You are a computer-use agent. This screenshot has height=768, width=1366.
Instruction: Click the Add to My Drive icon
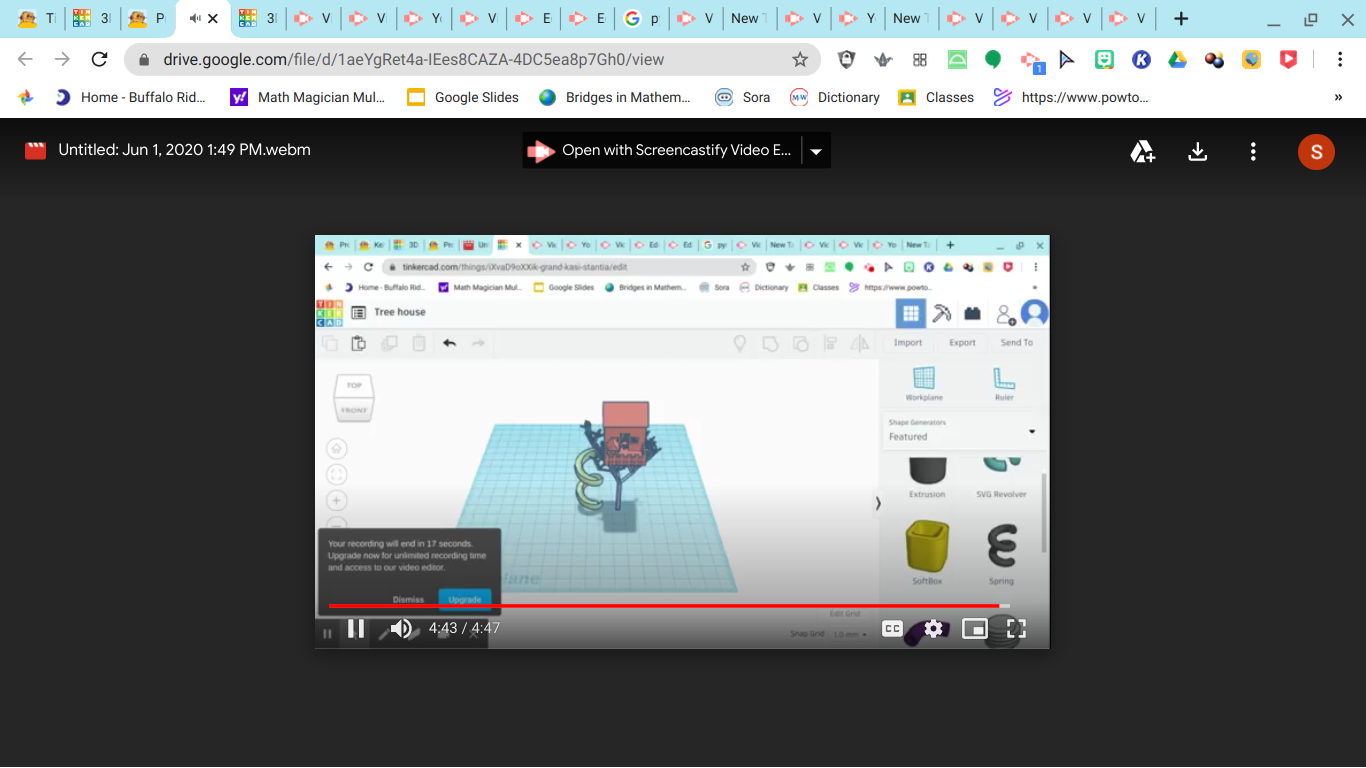coord(1142,151)
